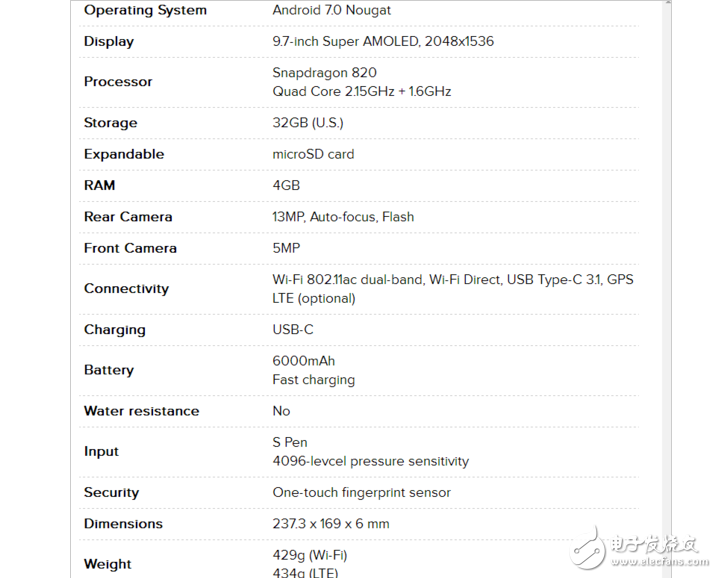Click the Processor row label
Viewport: 717px width, 578px height.
pos(118,82)
